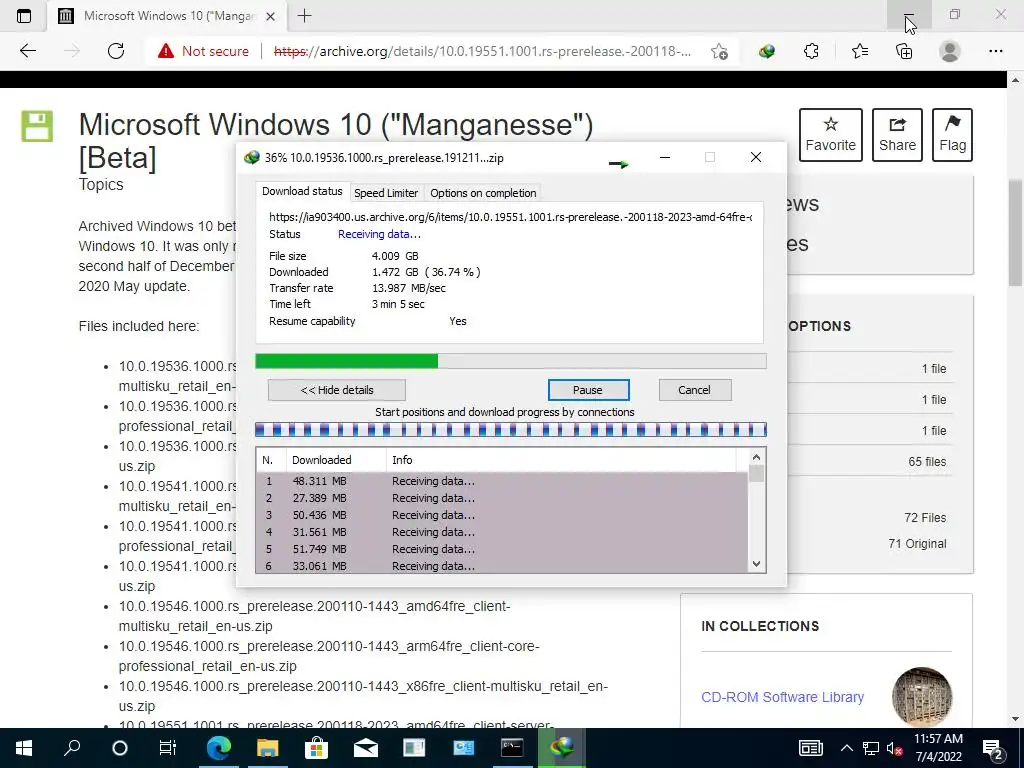Open the Extensions puzzle icon
The height and width of the screenshot is (768, 1024).
(x=811, y=51)
